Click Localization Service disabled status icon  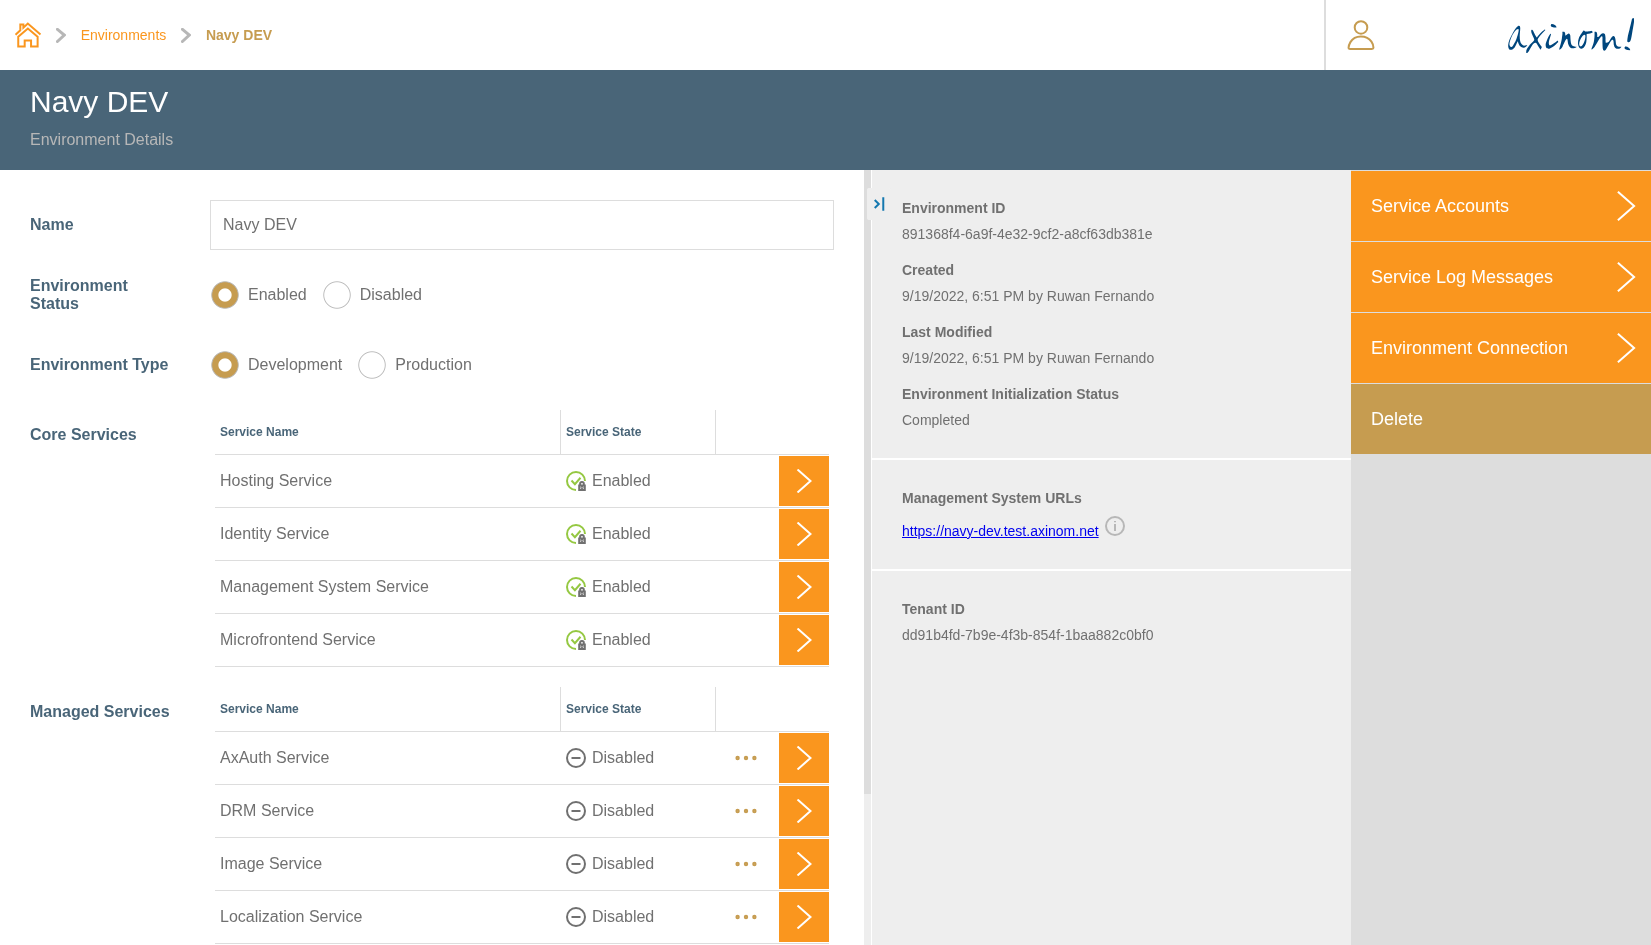576,917
